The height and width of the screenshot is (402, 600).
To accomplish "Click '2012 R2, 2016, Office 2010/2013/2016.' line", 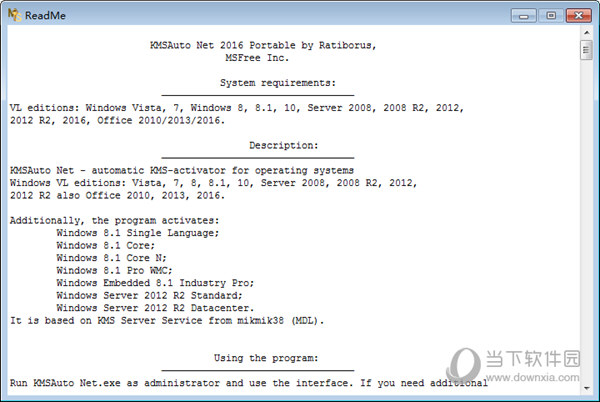I will click(117, 120).
